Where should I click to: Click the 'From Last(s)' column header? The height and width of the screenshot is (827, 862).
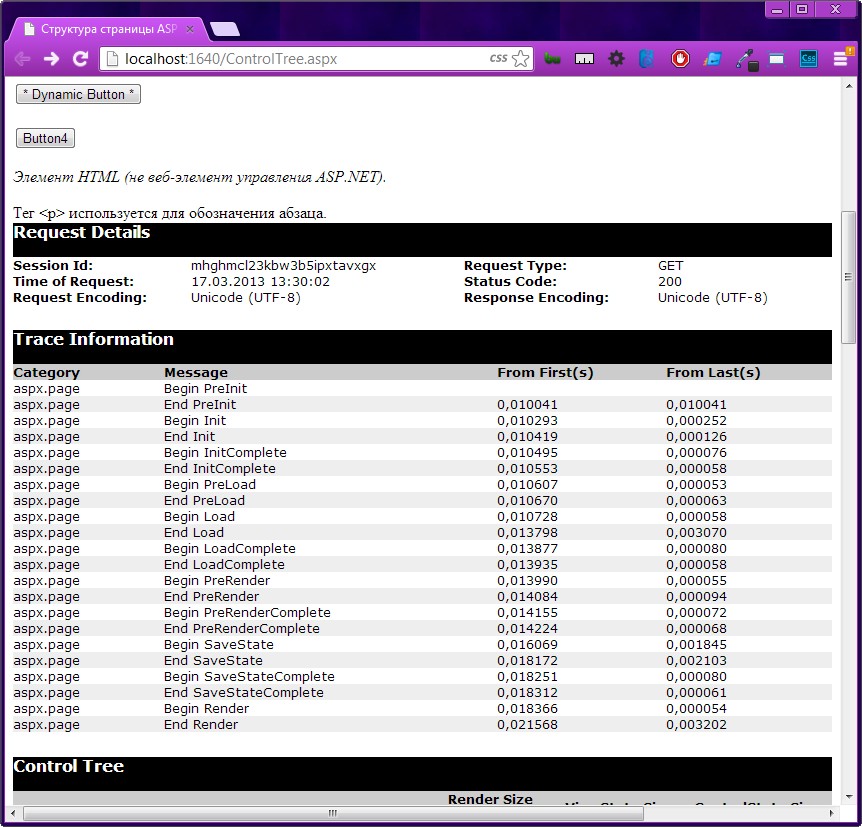coord(713,372)
